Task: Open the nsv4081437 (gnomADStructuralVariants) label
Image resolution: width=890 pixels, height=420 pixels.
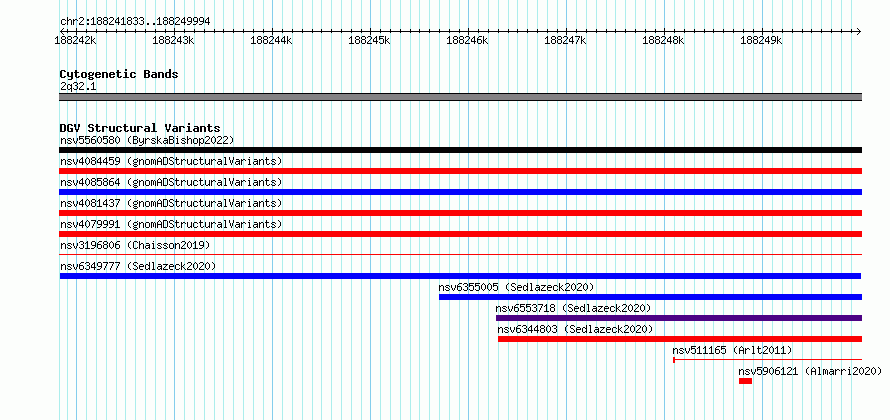Action: tap(171, 203)
